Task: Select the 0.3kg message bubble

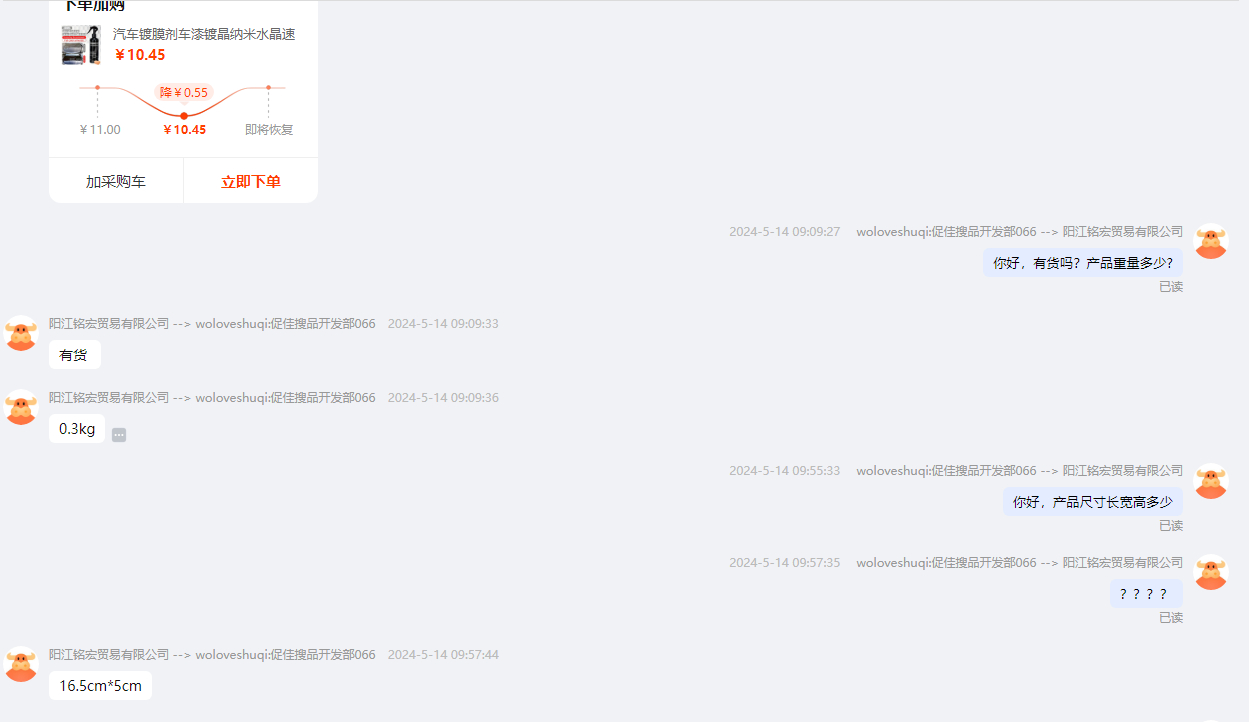Action: pos(77,429)
